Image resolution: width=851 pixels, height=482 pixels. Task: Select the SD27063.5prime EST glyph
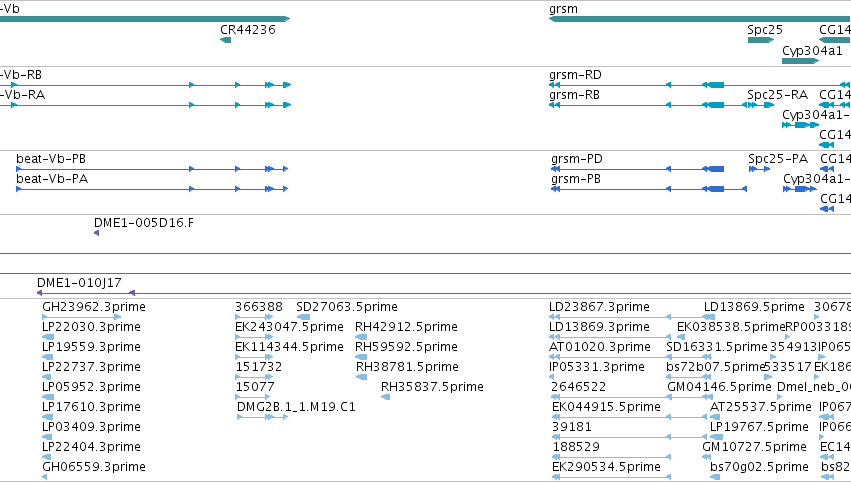[x=303, y=317]
